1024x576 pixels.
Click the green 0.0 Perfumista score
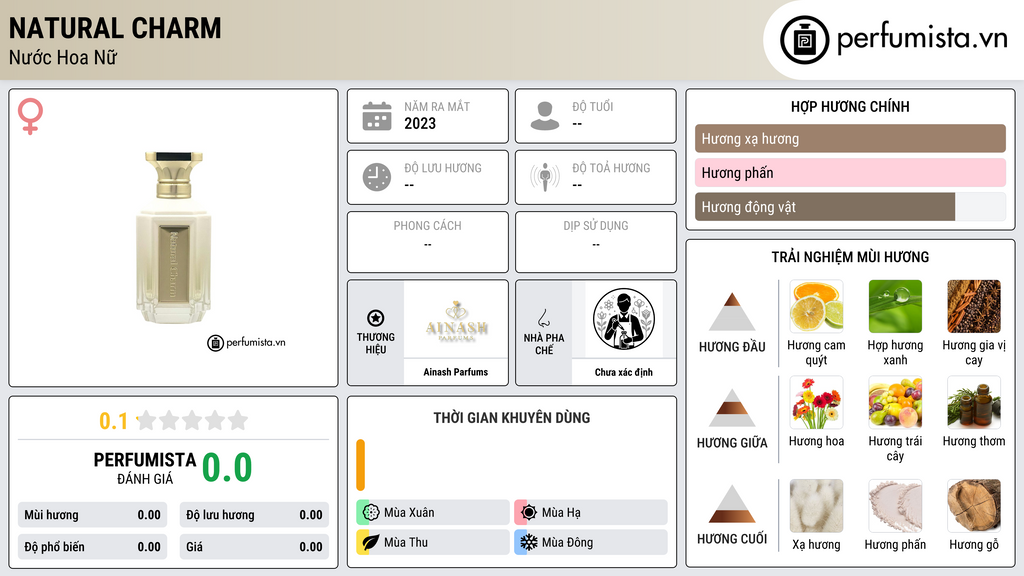coord(227,468)
